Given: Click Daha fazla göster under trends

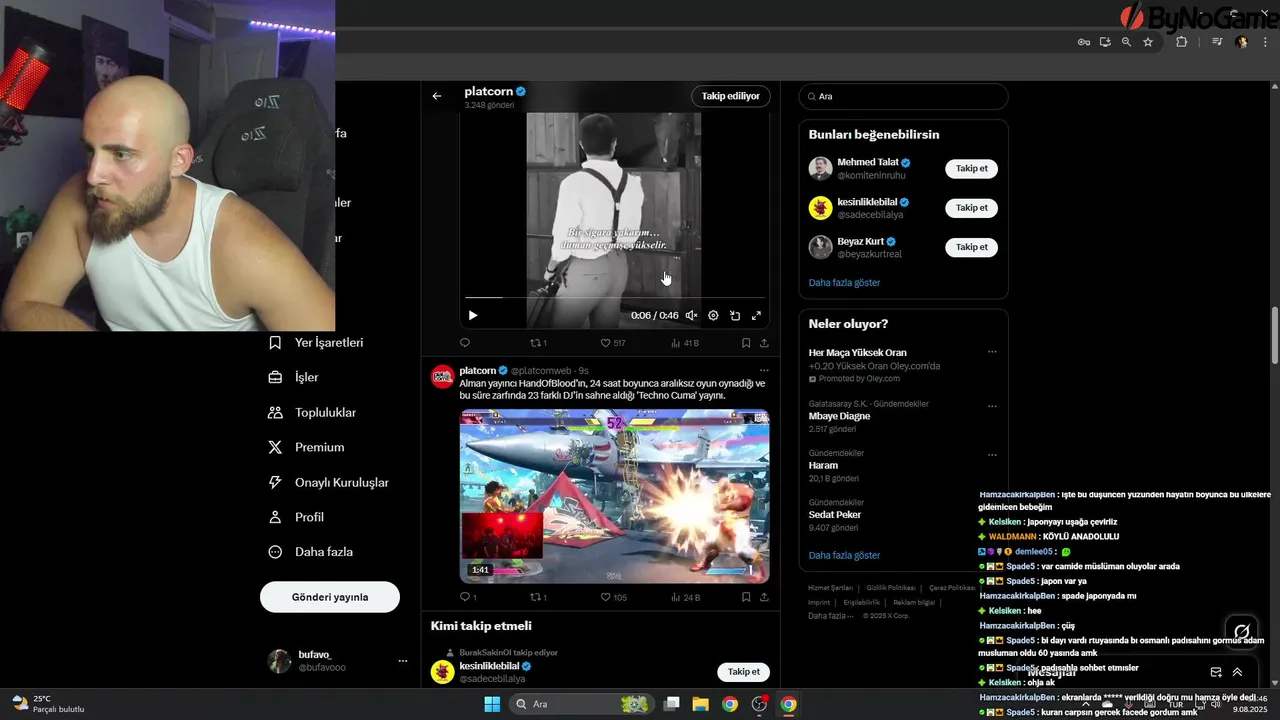Looking at the screenshot, I should tap(844, 555).
